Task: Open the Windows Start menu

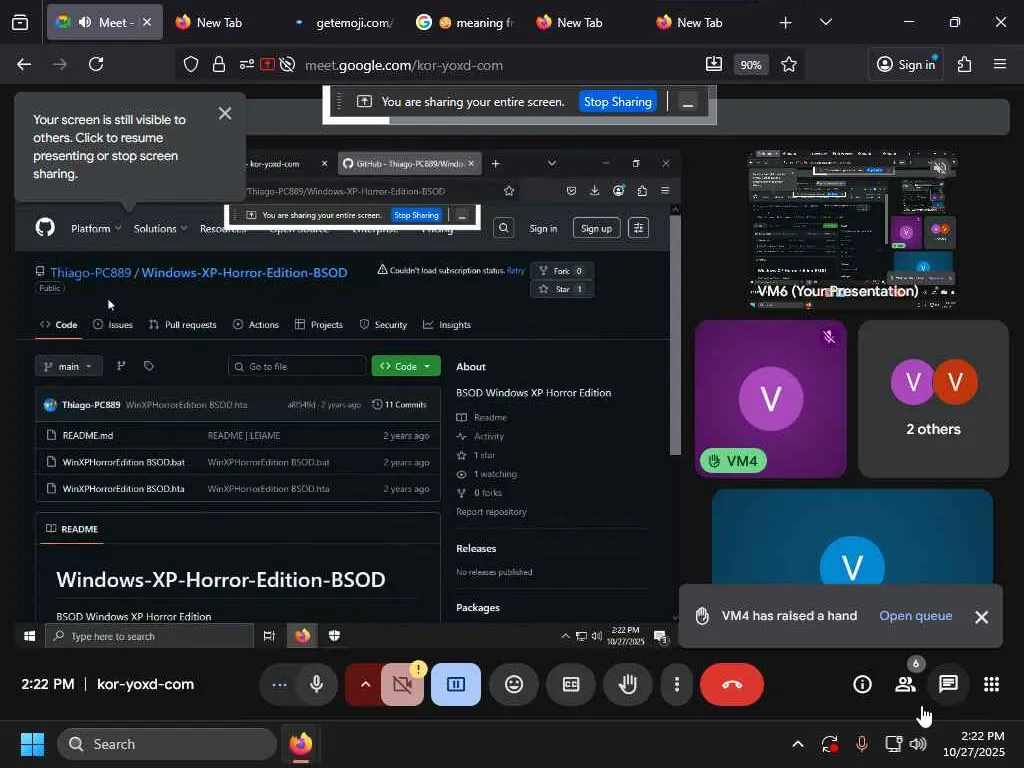Action: coord(32,744)
